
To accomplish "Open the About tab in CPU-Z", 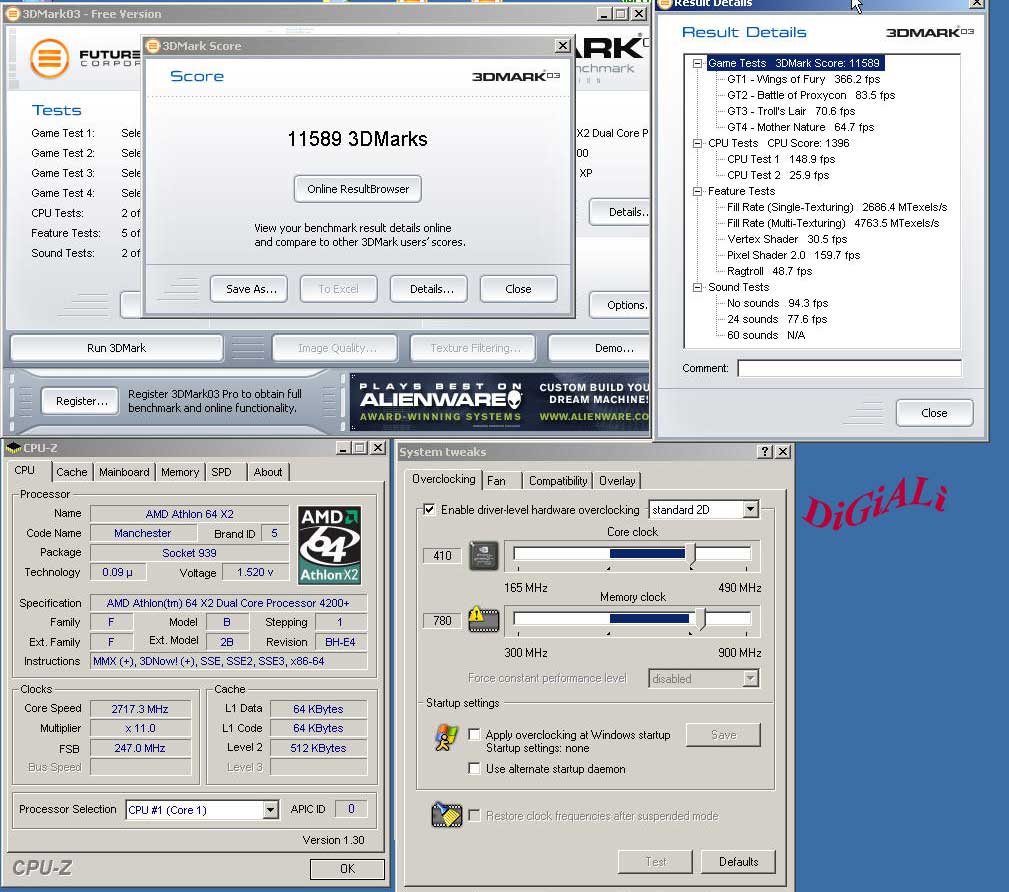I will coord(268,472).
